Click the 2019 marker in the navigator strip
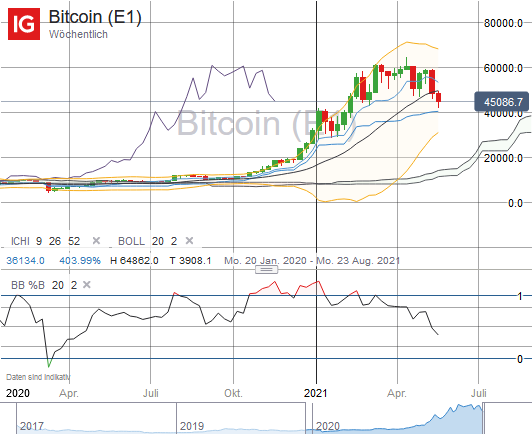The image size is (532, 434). (192, 426)
